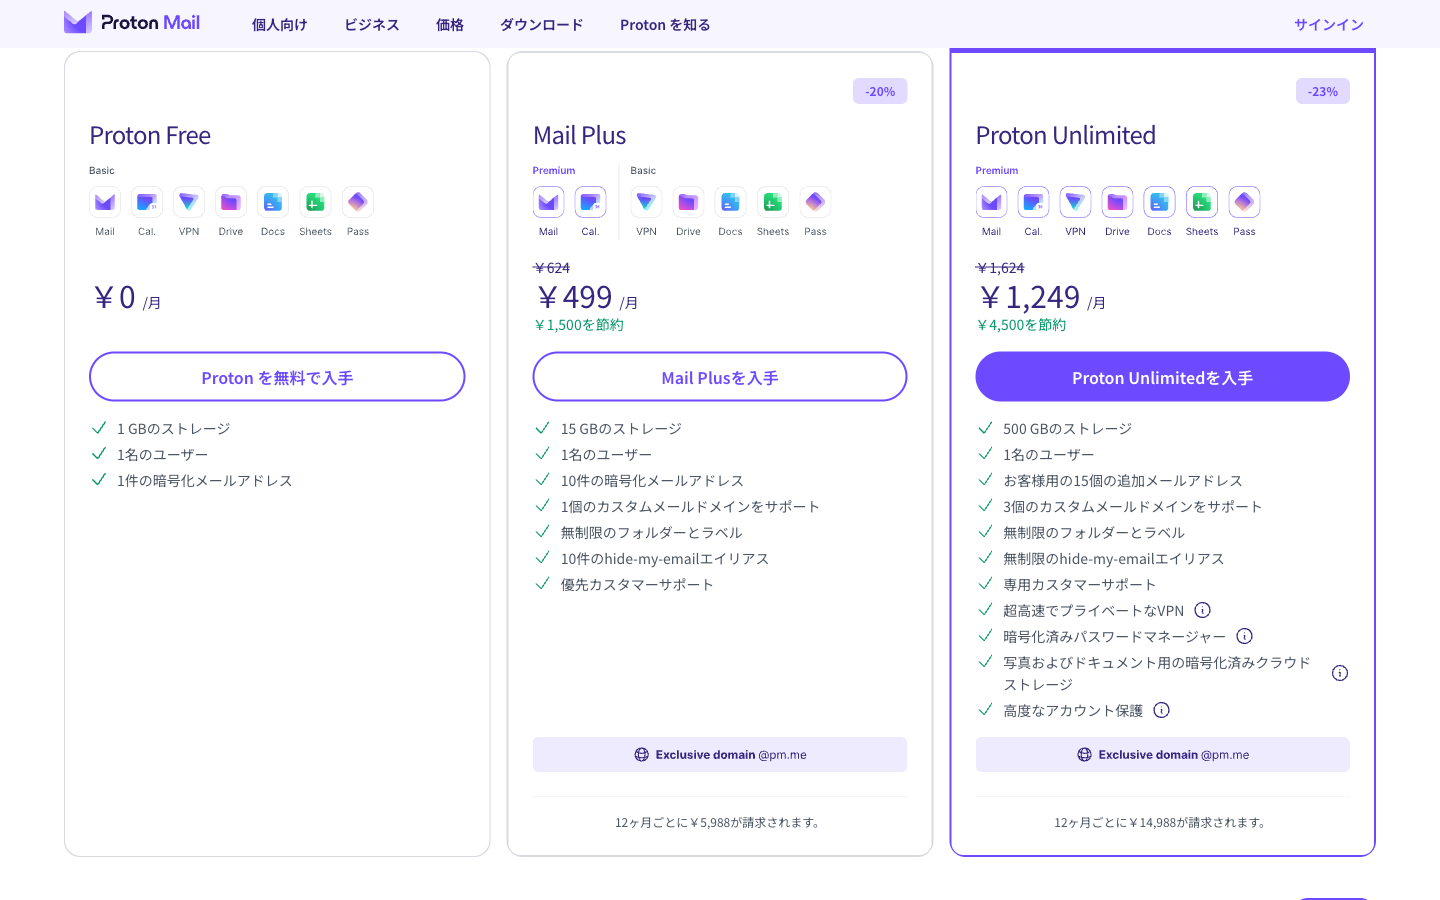Click the ￥1,249 price text

(1029, 297)
